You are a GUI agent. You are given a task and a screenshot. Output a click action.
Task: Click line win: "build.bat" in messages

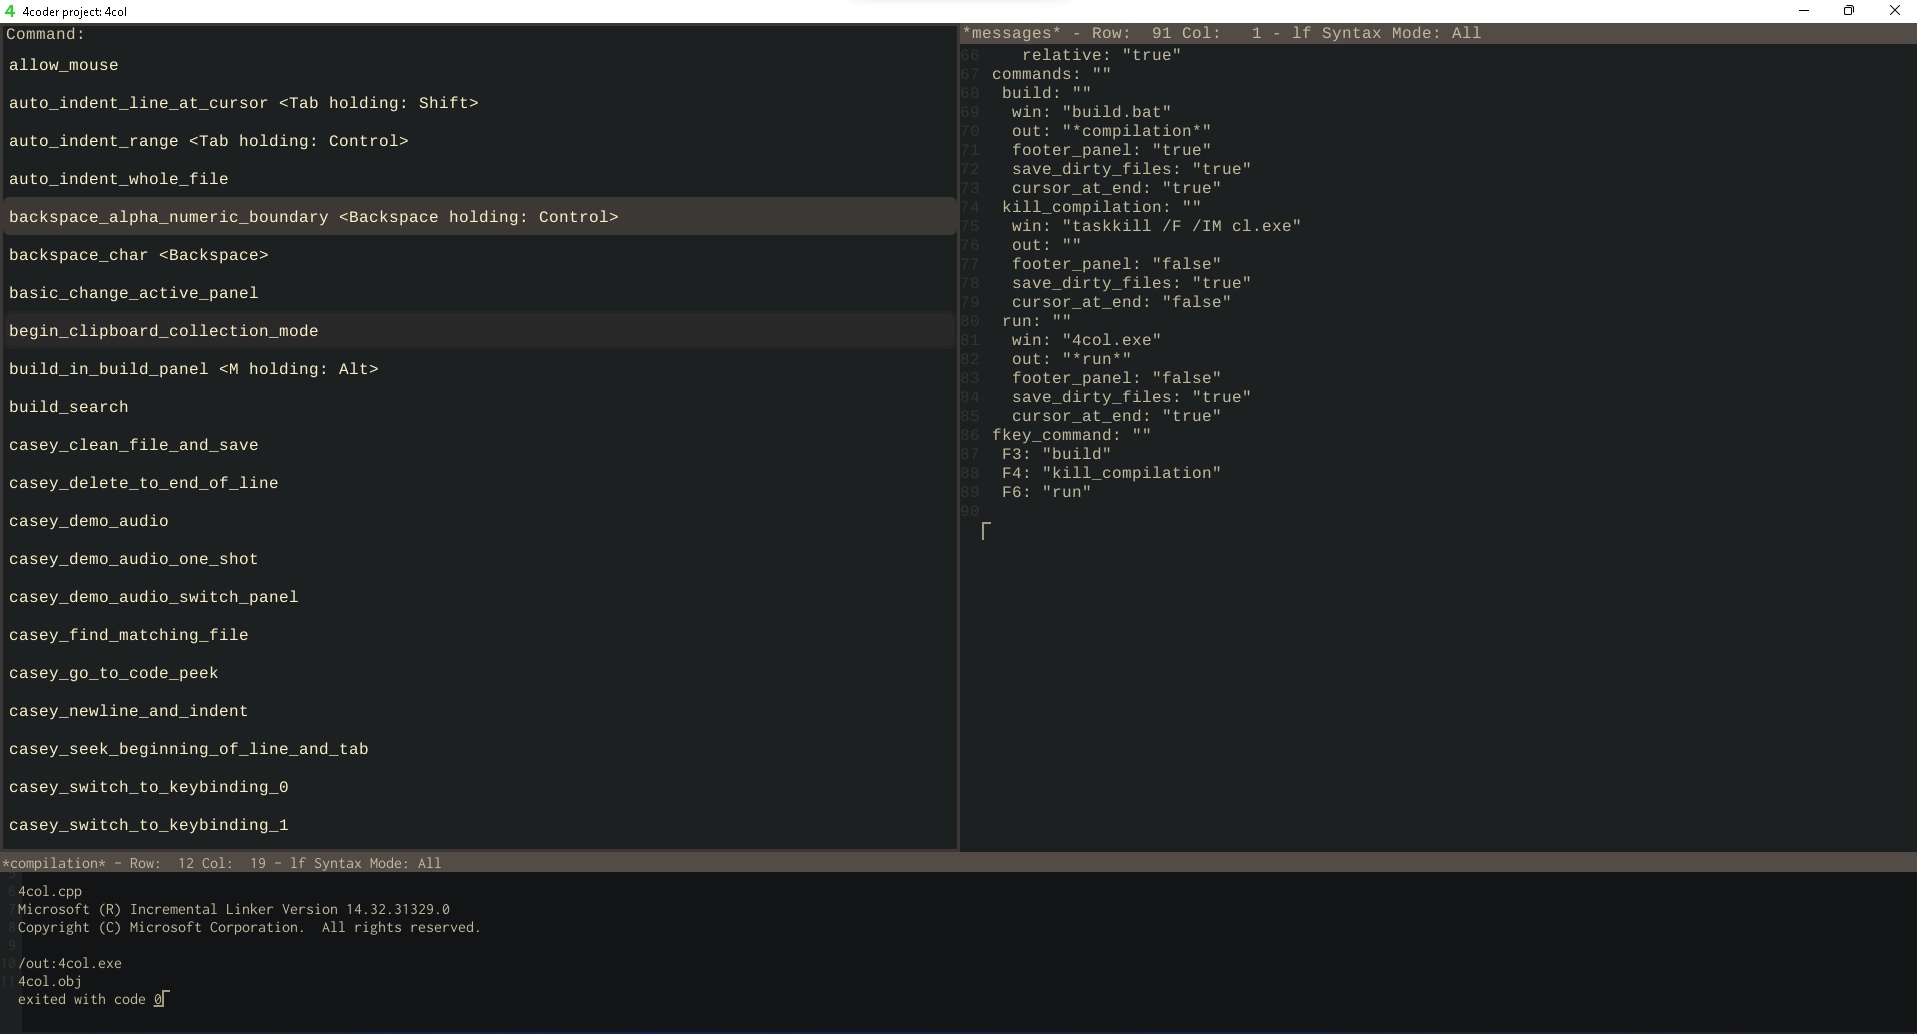[x=1091, y=112]
